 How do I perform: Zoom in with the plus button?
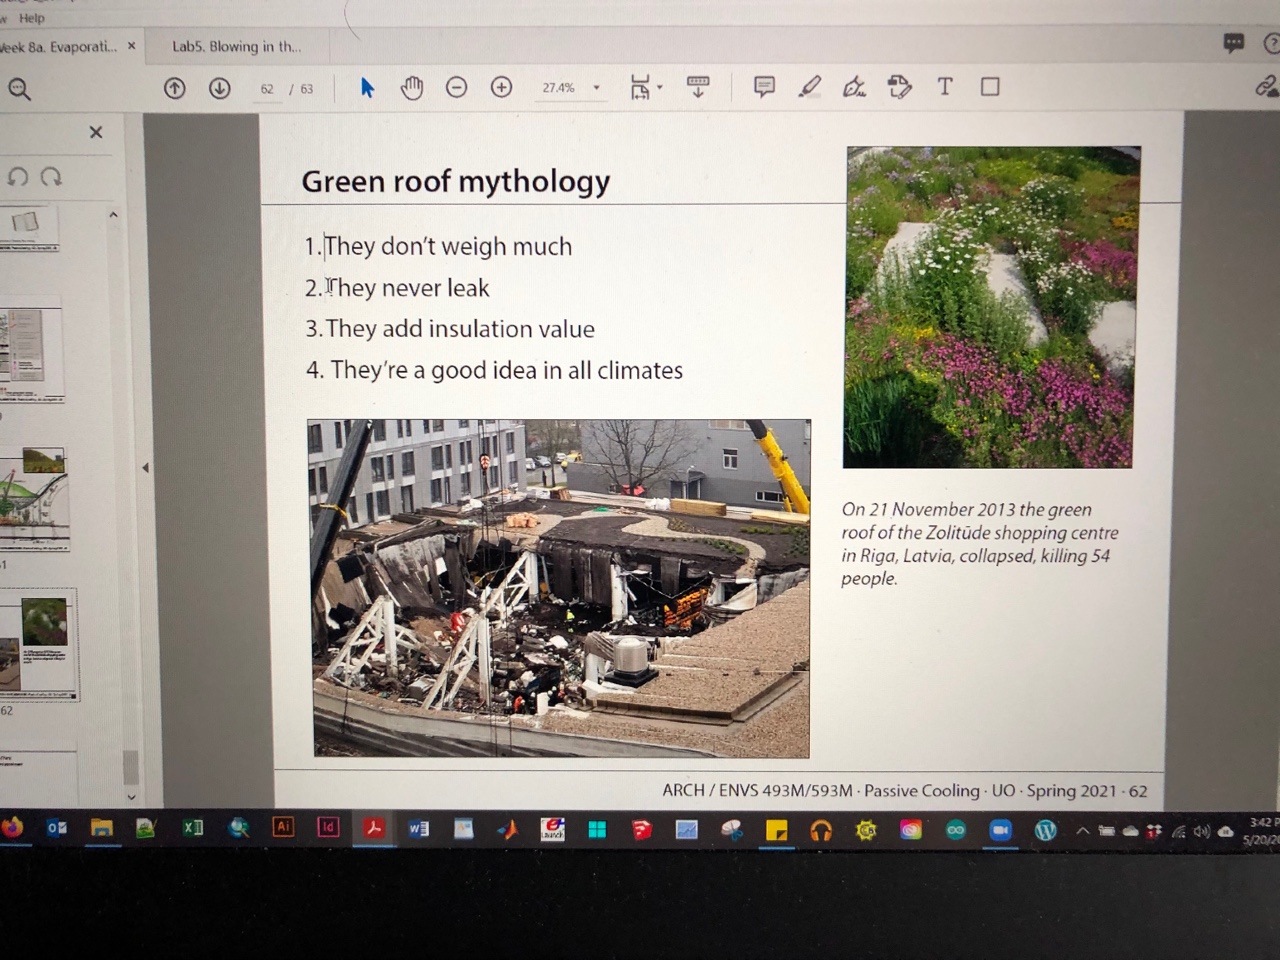(502, 88)
